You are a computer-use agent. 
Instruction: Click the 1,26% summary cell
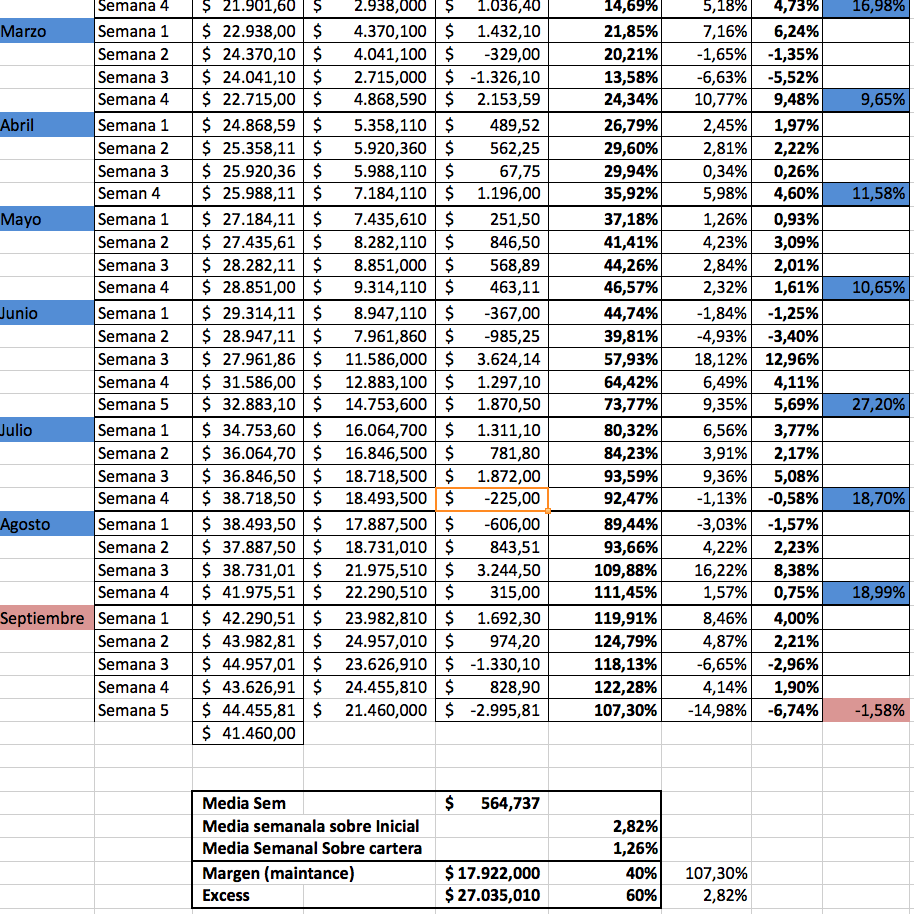click(x=604, y=849)
